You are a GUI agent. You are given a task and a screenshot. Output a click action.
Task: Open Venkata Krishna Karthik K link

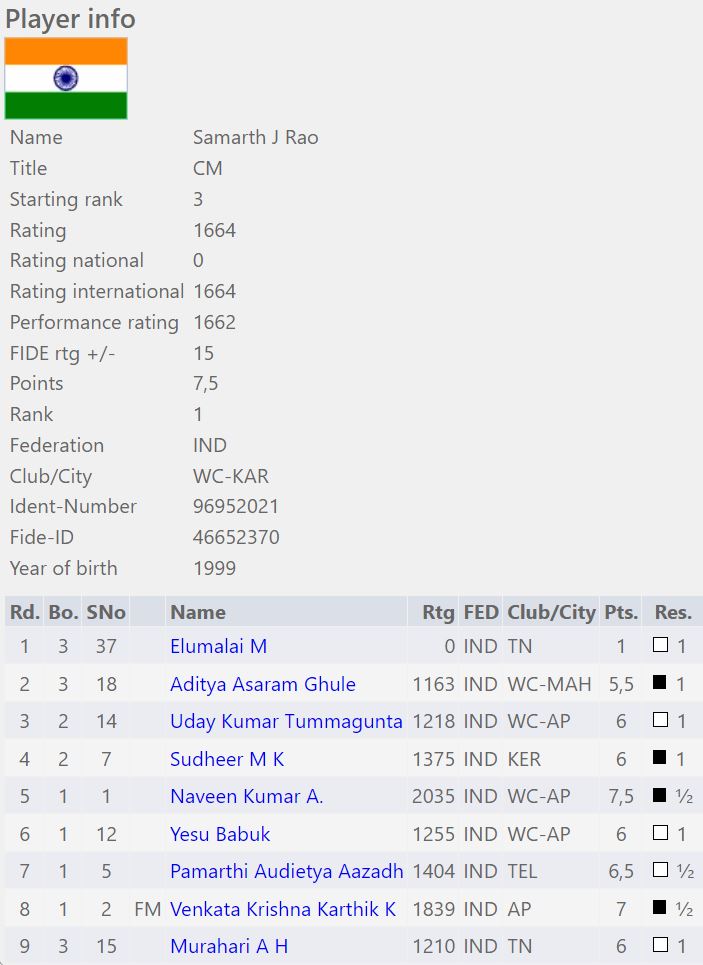[283, 909]
